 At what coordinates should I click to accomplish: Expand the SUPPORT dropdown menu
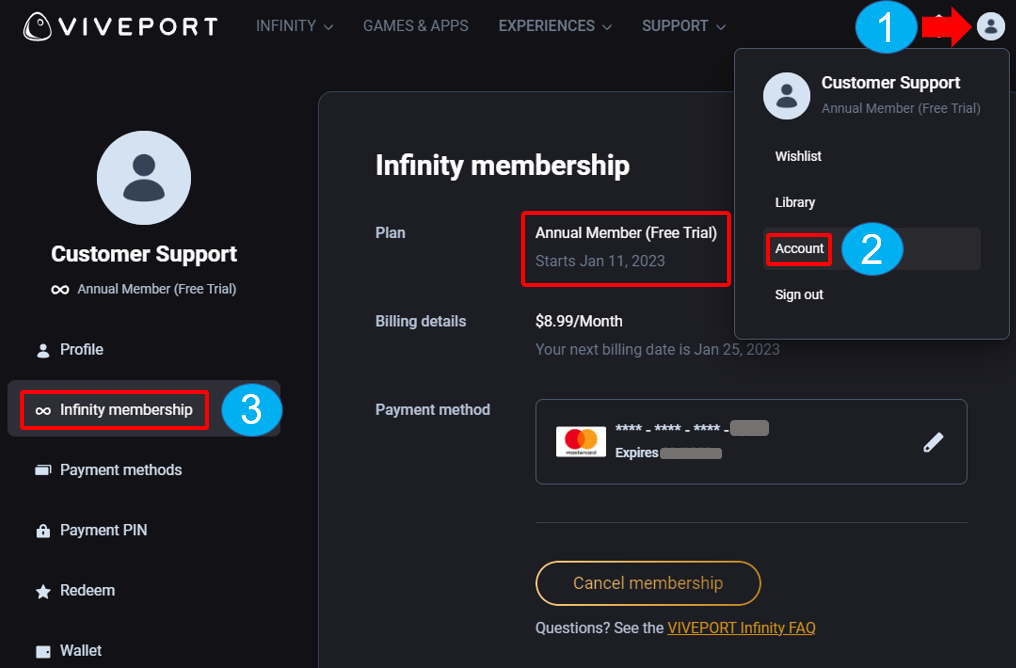[684, 26]
